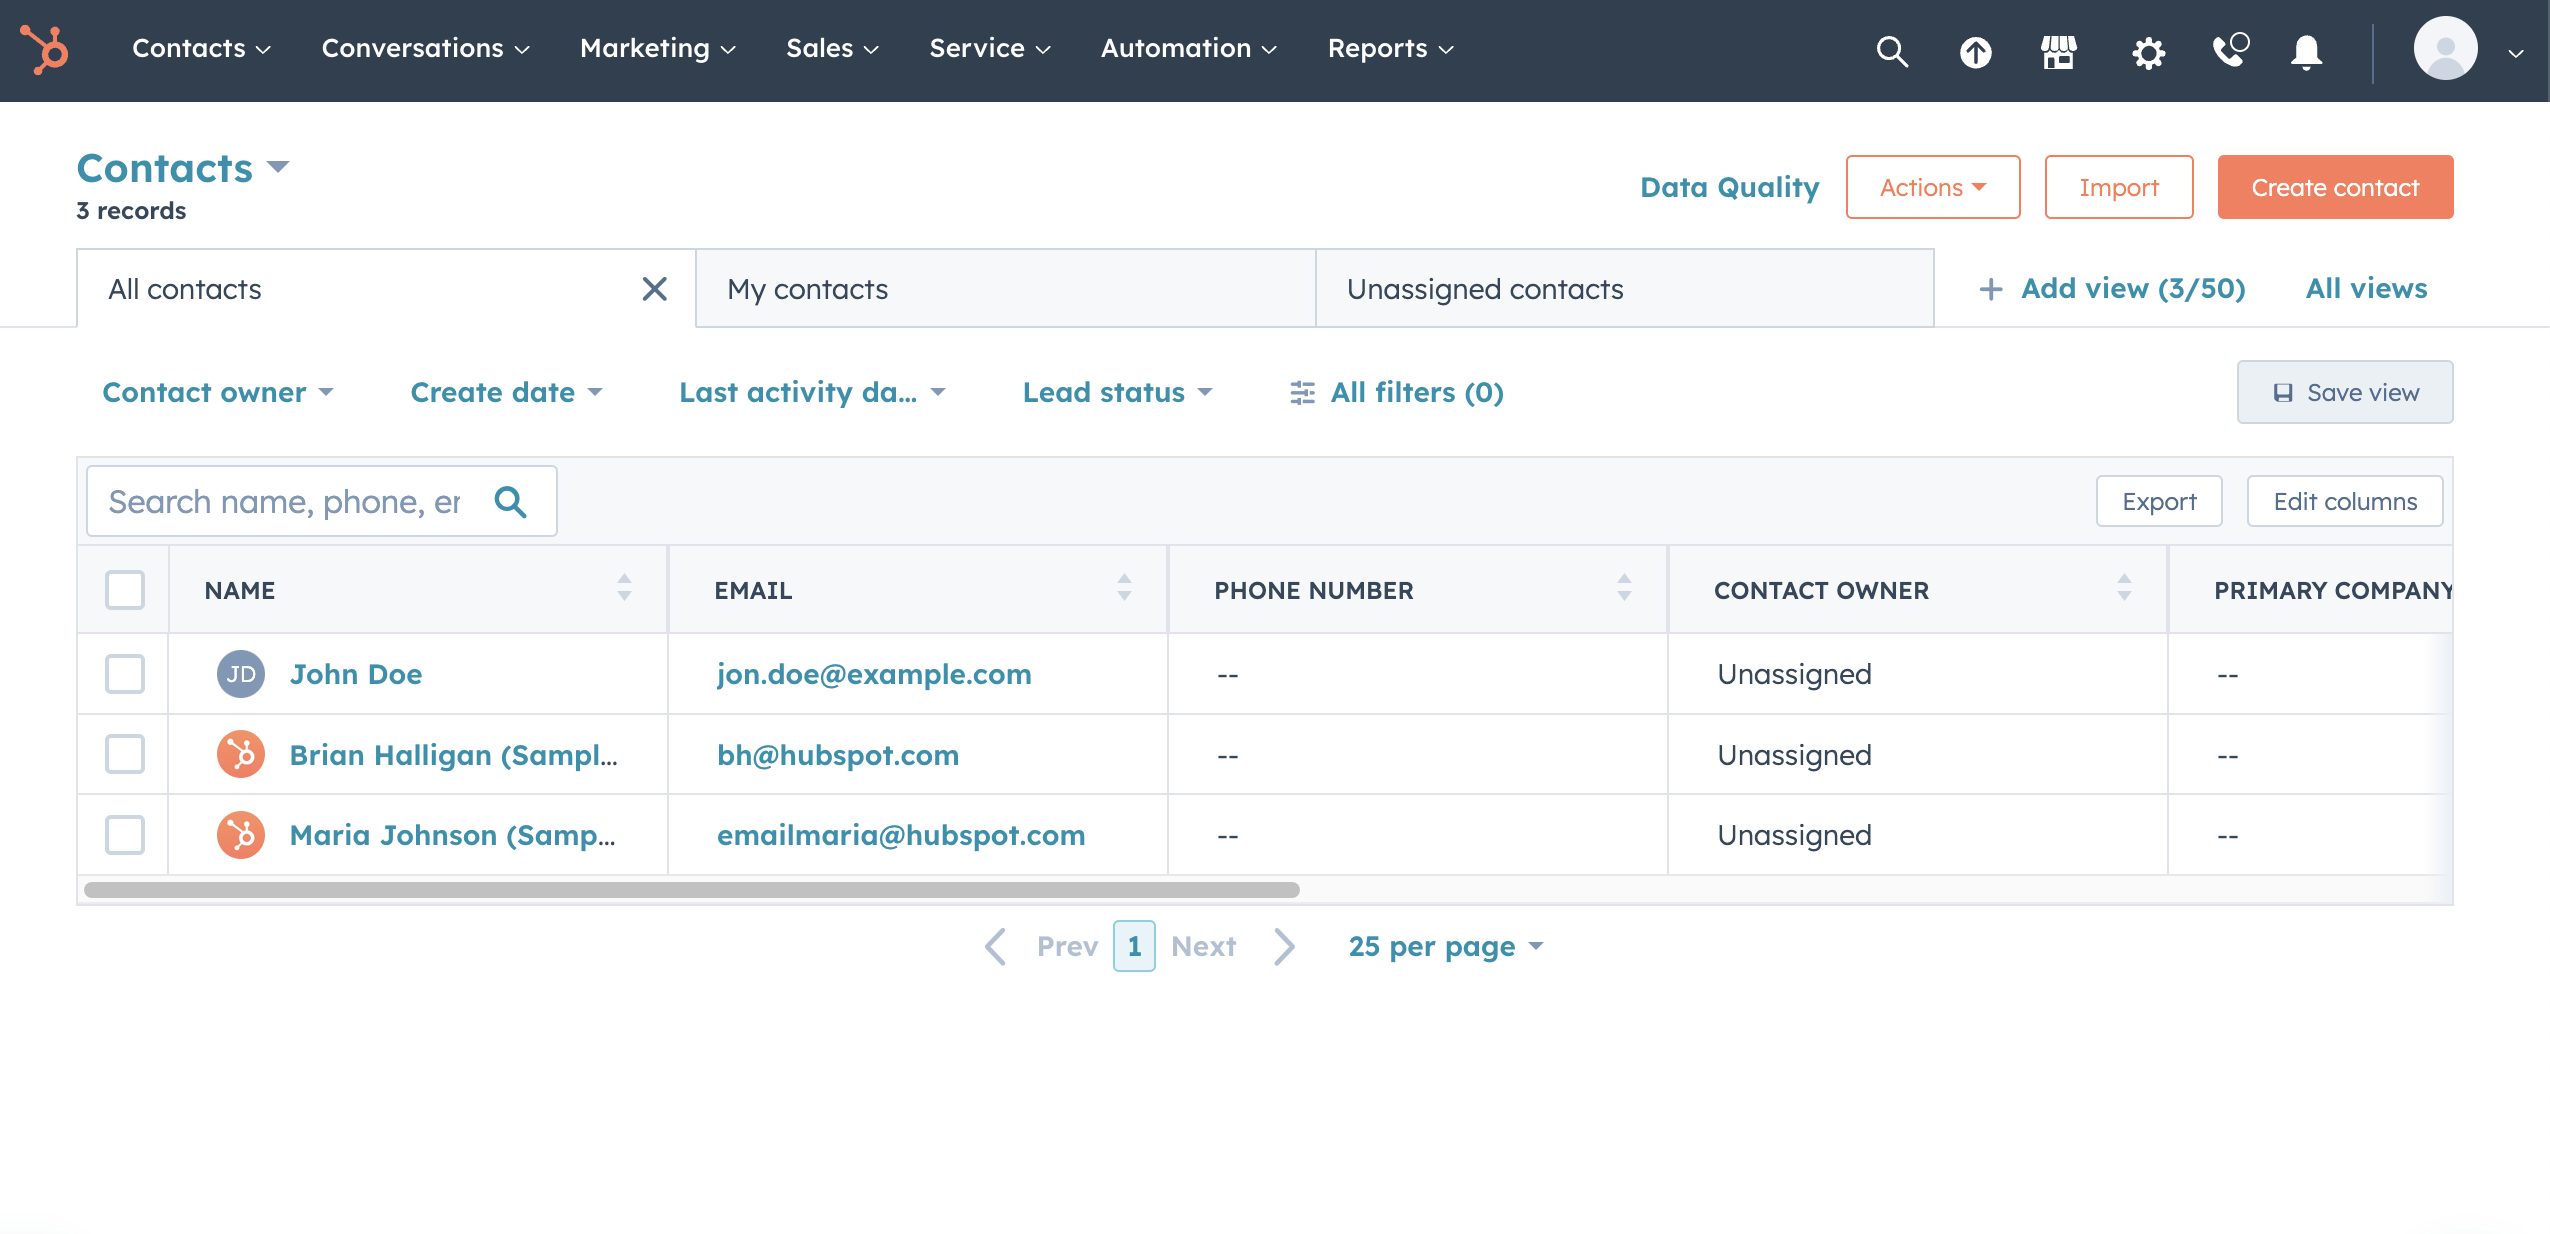Viewport: 2550px width, 1234px height.
Task: Open the notifications bell
Action: 2306,51
